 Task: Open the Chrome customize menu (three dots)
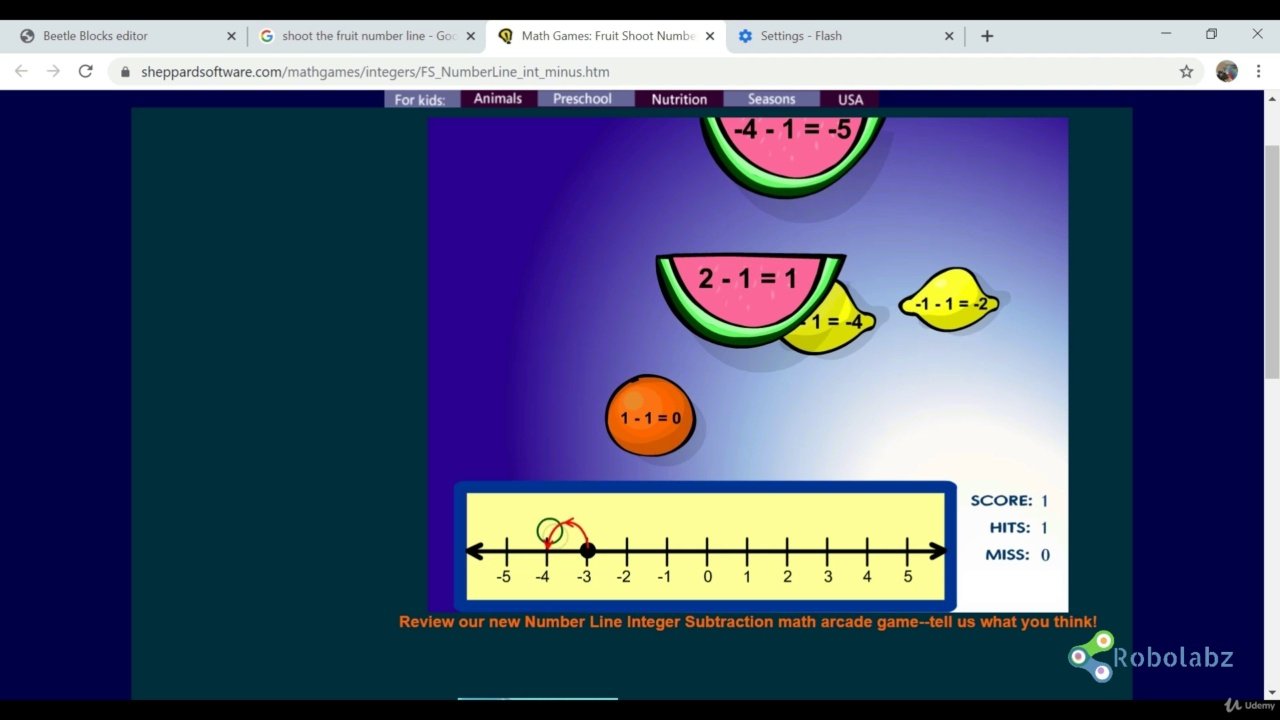pos(1258,71)
